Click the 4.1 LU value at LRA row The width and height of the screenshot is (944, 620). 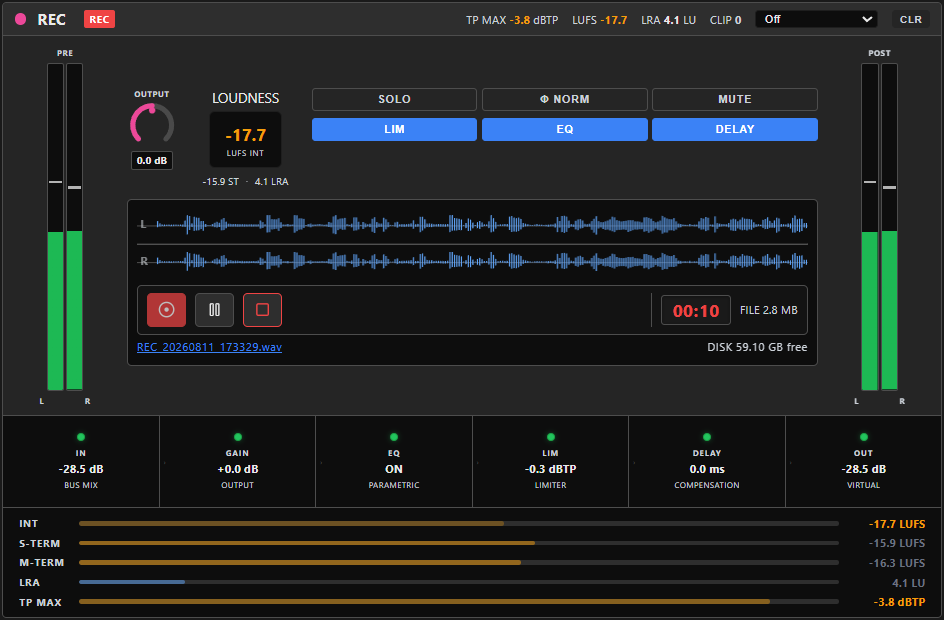tap(908, 583)
